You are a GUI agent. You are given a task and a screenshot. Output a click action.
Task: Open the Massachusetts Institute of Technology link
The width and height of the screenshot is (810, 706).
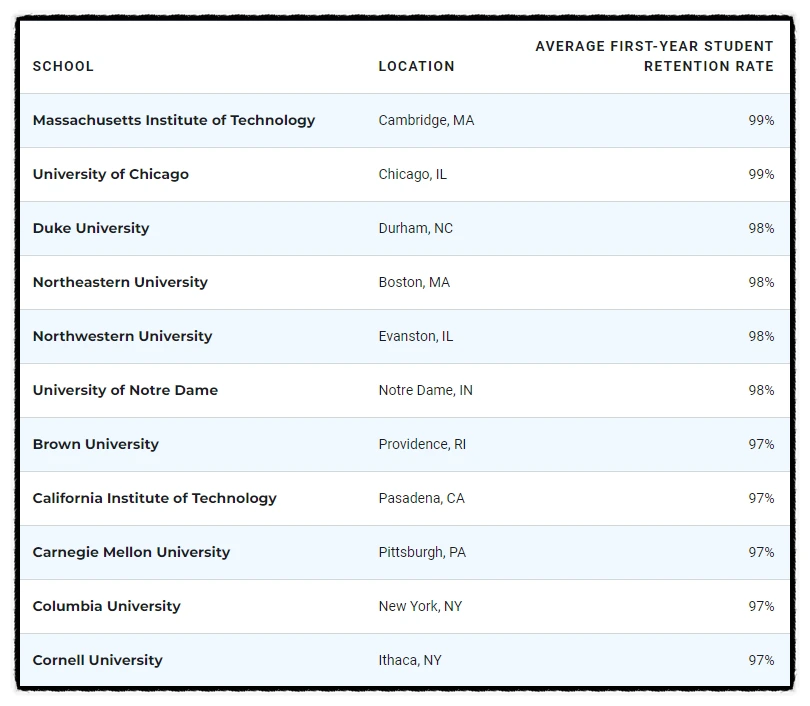coord(174,120)
